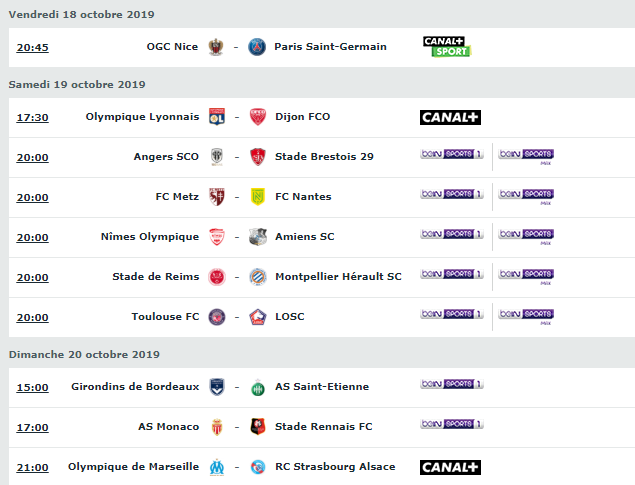Image resolution: width=635 pixels, height=485 pixels.
Task: Click beIN Sports Max logo on Angers row
Action: (x=526, y=157)
